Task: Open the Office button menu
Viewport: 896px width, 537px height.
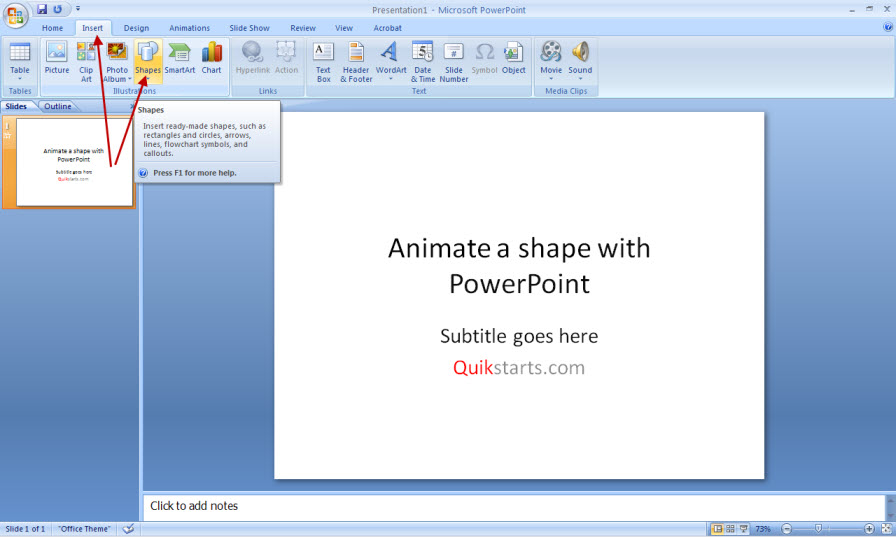Action: [x=15, y=15]
